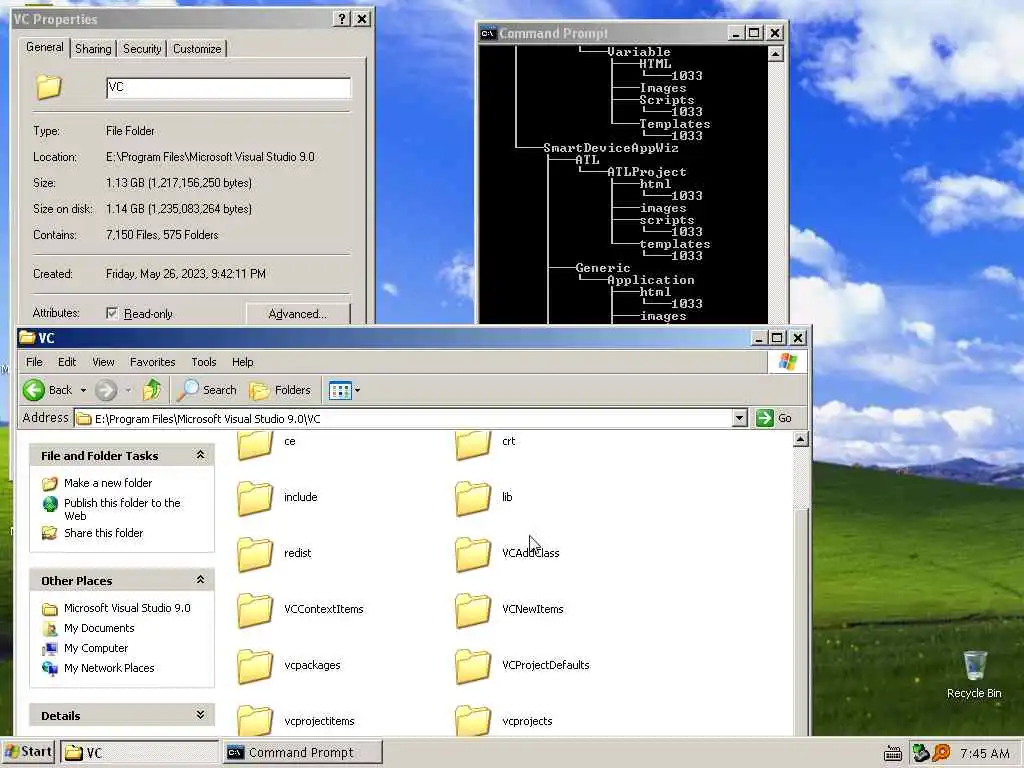Open the Edit menu
Image resolution: width=1024 pixels, height=768 pixels.
click(x=67, y=362)
